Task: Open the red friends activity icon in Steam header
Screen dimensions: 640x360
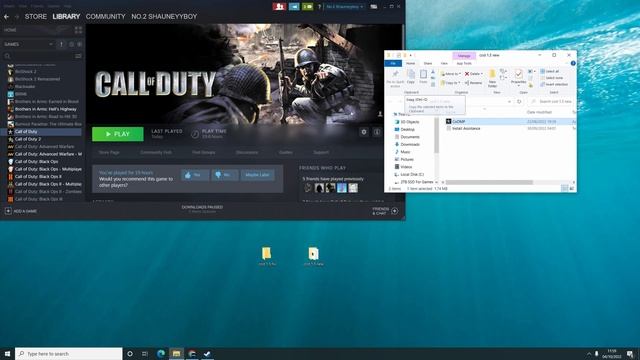Action: 279,7
